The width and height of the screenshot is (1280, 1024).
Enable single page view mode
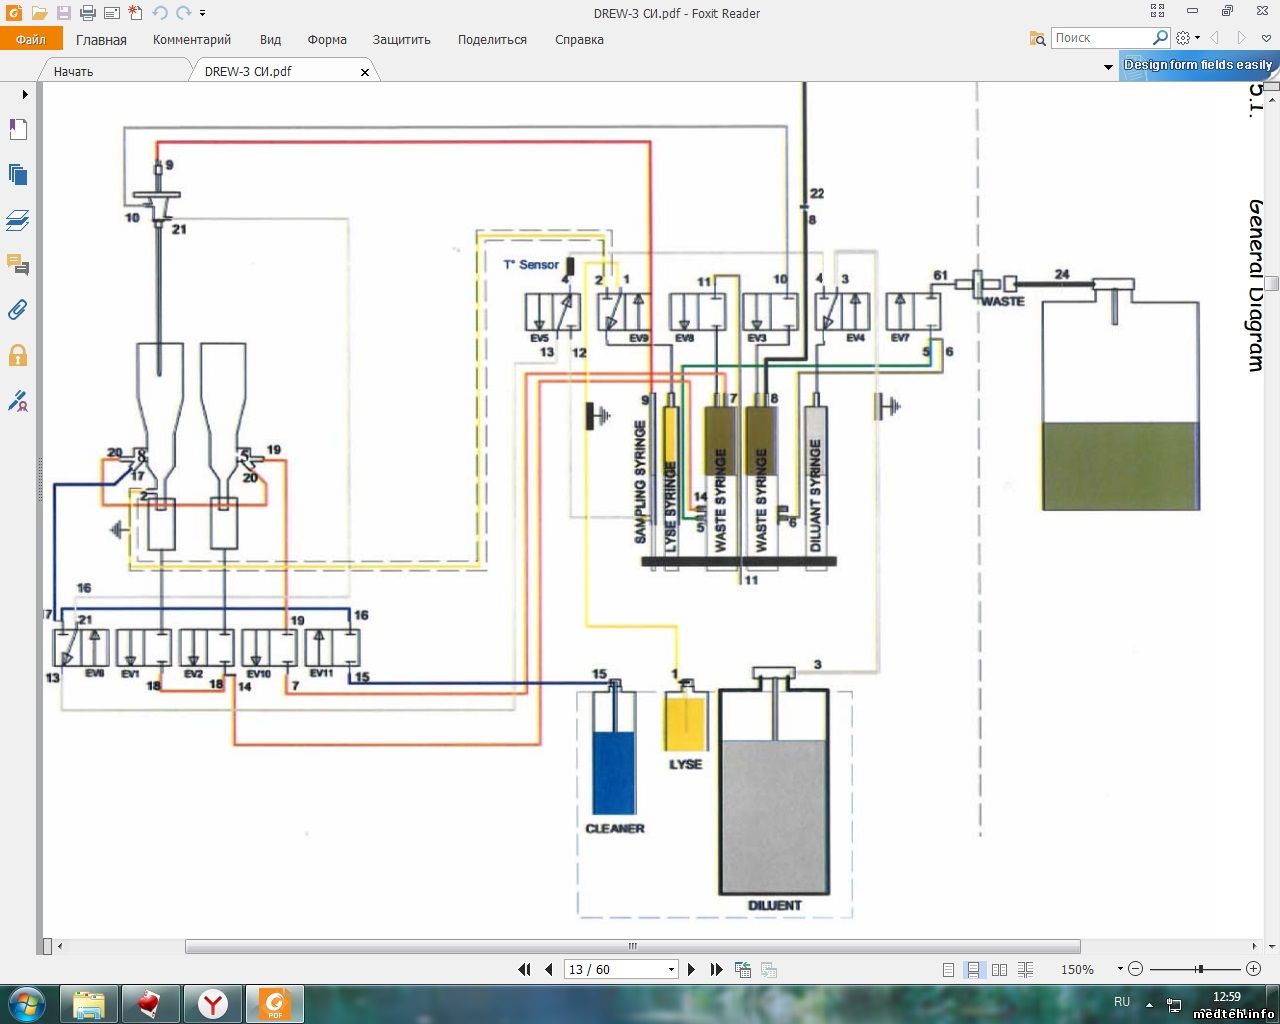948,969
